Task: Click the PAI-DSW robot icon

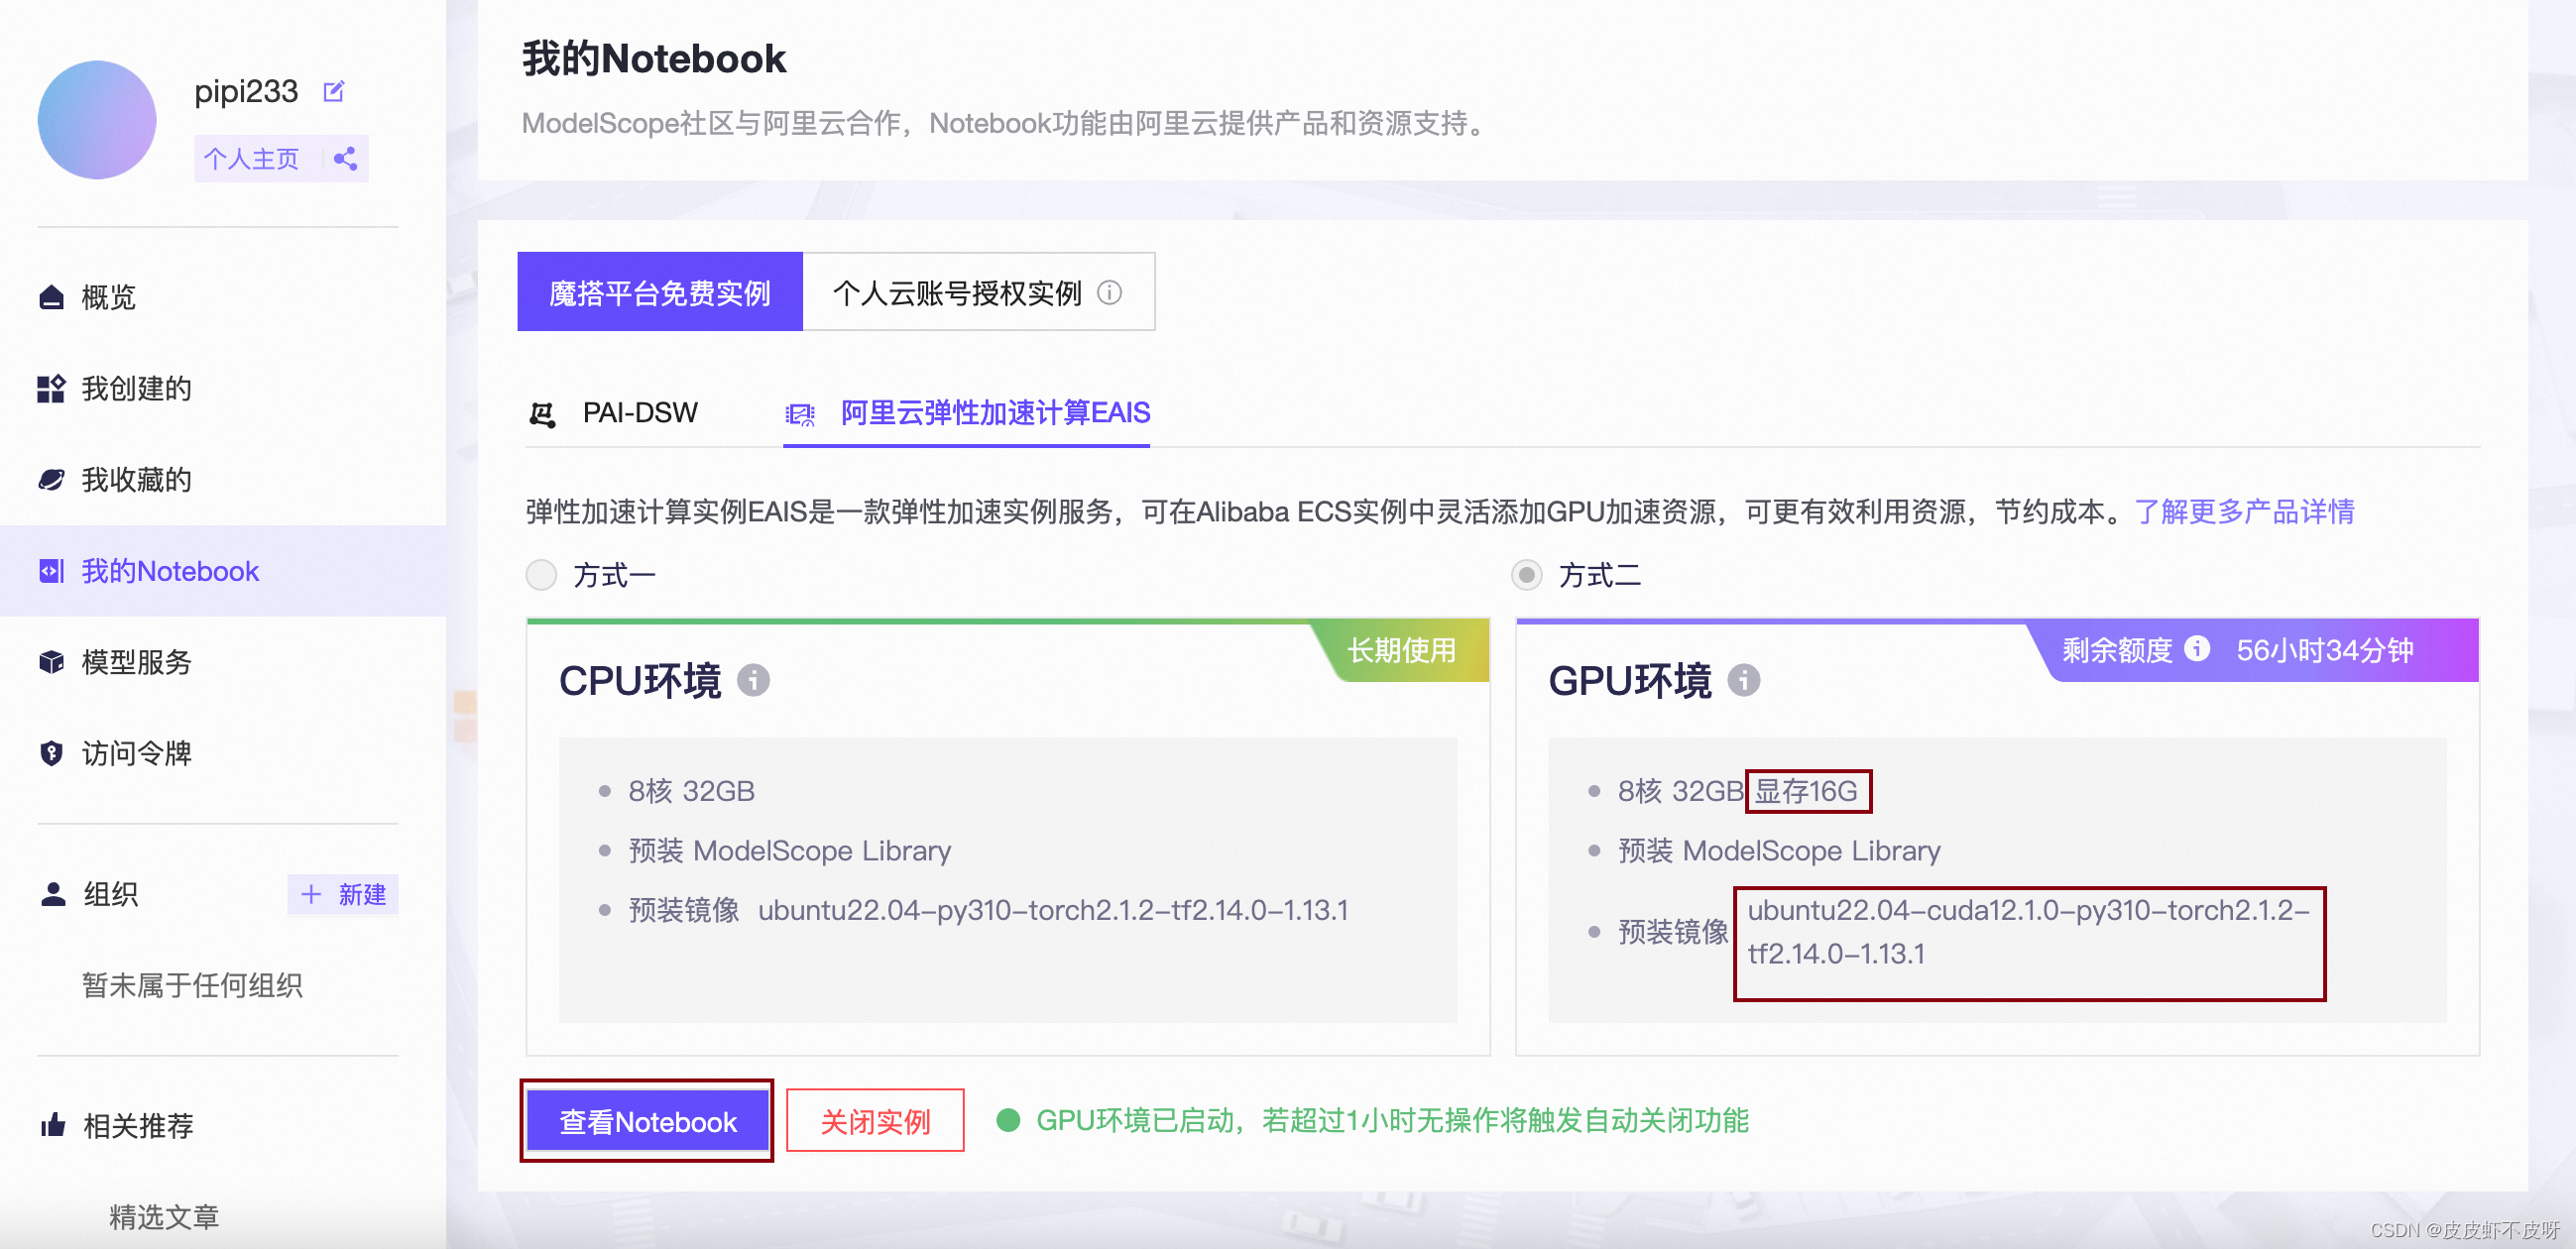Action: click(543, 414)
